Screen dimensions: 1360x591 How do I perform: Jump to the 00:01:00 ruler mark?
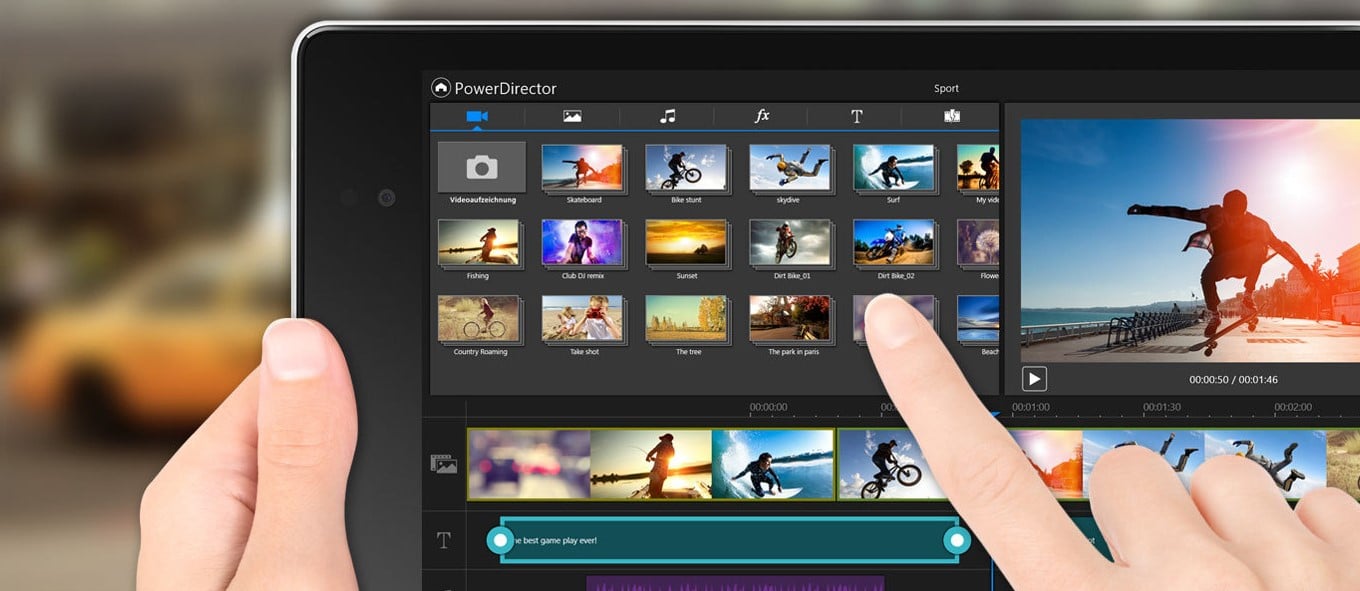(1030, 407)
